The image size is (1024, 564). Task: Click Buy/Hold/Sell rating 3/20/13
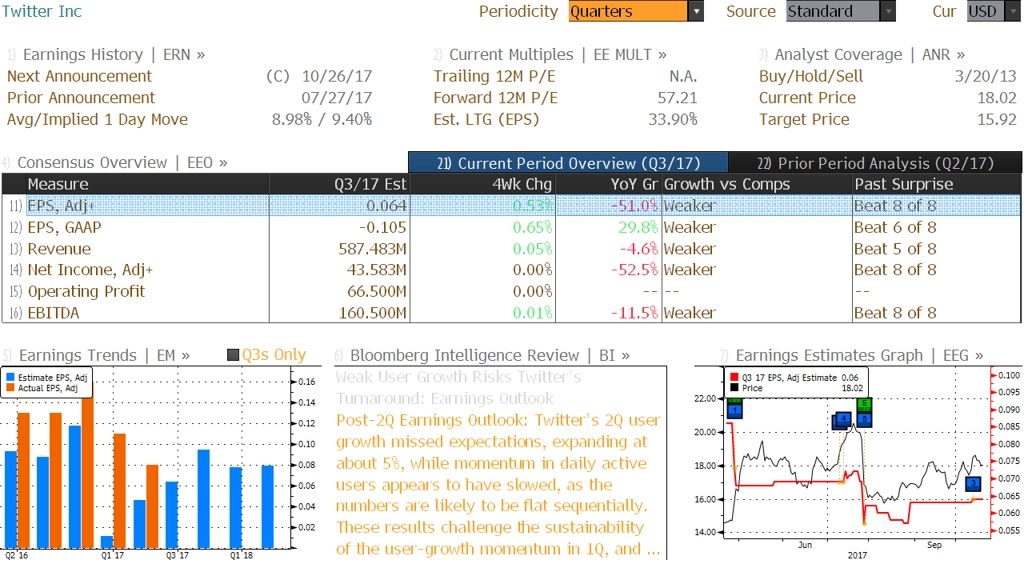pos(985,76)
